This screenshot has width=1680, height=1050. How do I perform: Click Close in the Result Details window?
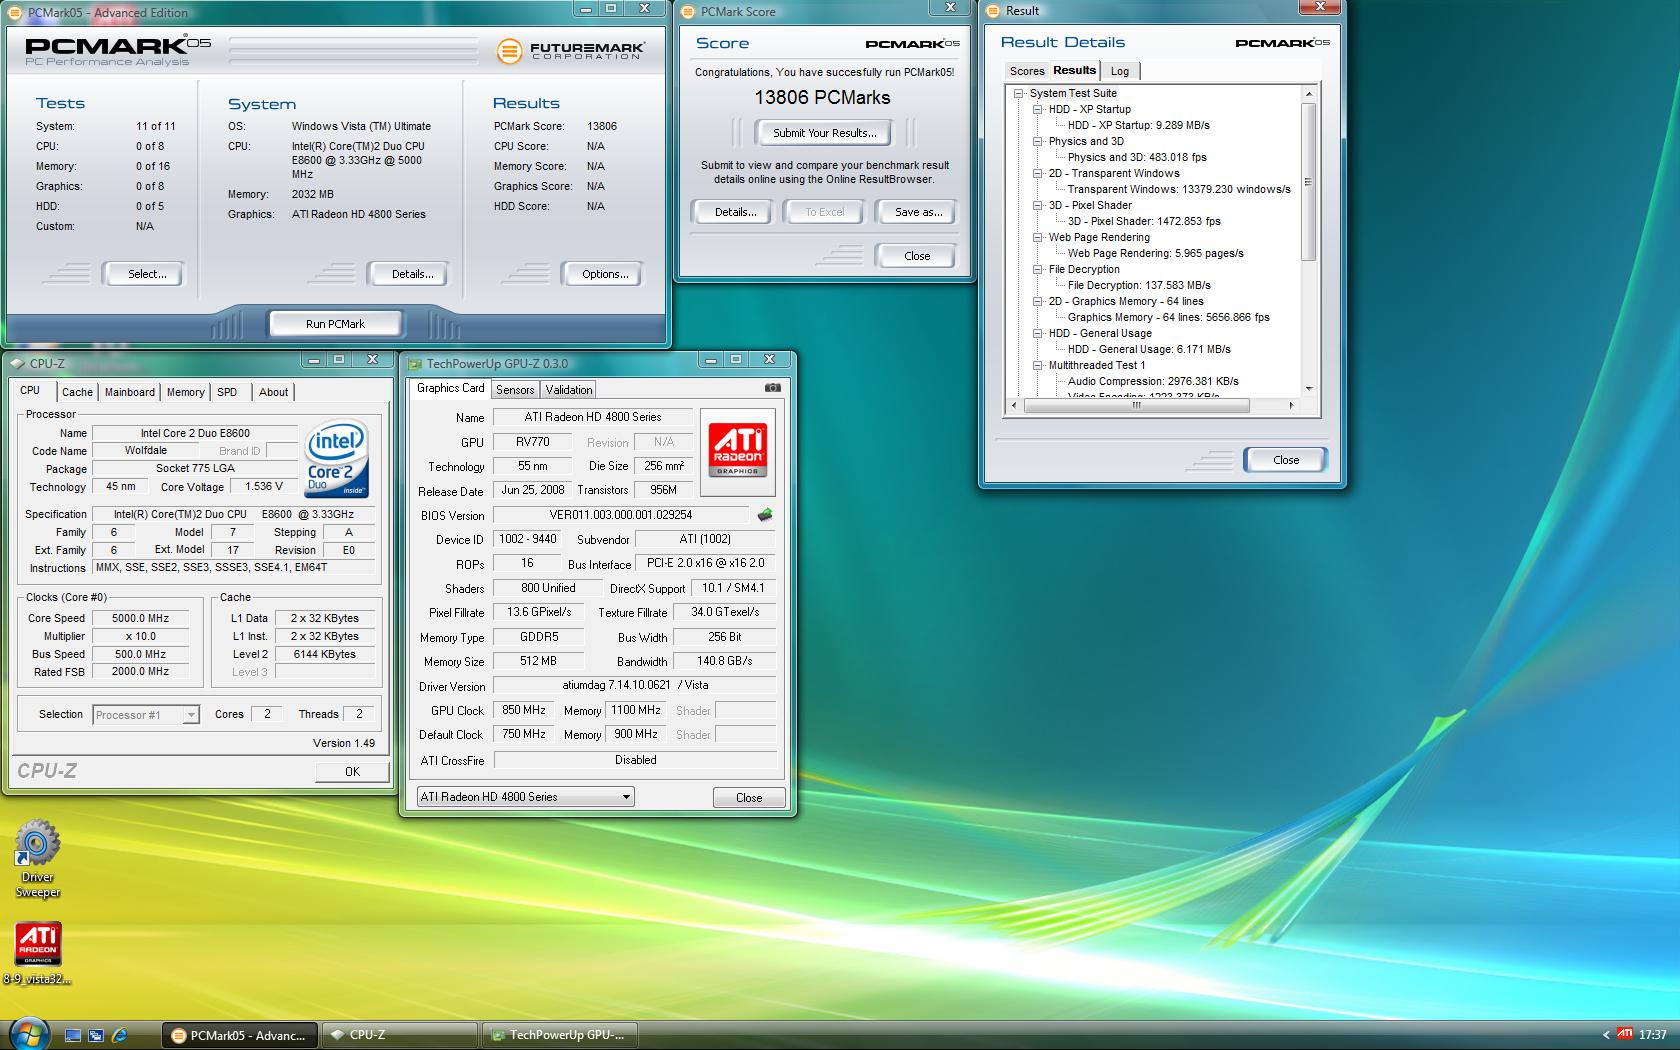pos(1286,460)
